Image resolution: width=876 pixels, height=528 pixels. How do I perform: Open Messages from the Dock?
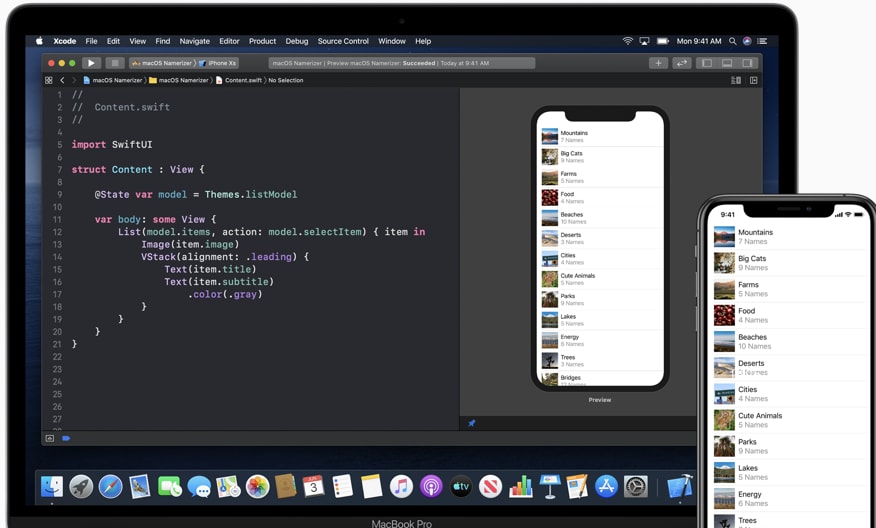coord(199,487)
